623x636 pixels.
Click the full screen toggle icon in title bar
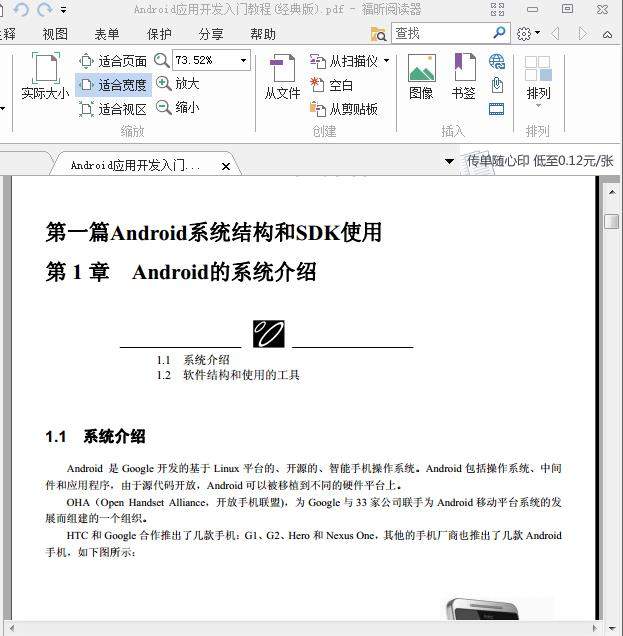click(497, 9)
